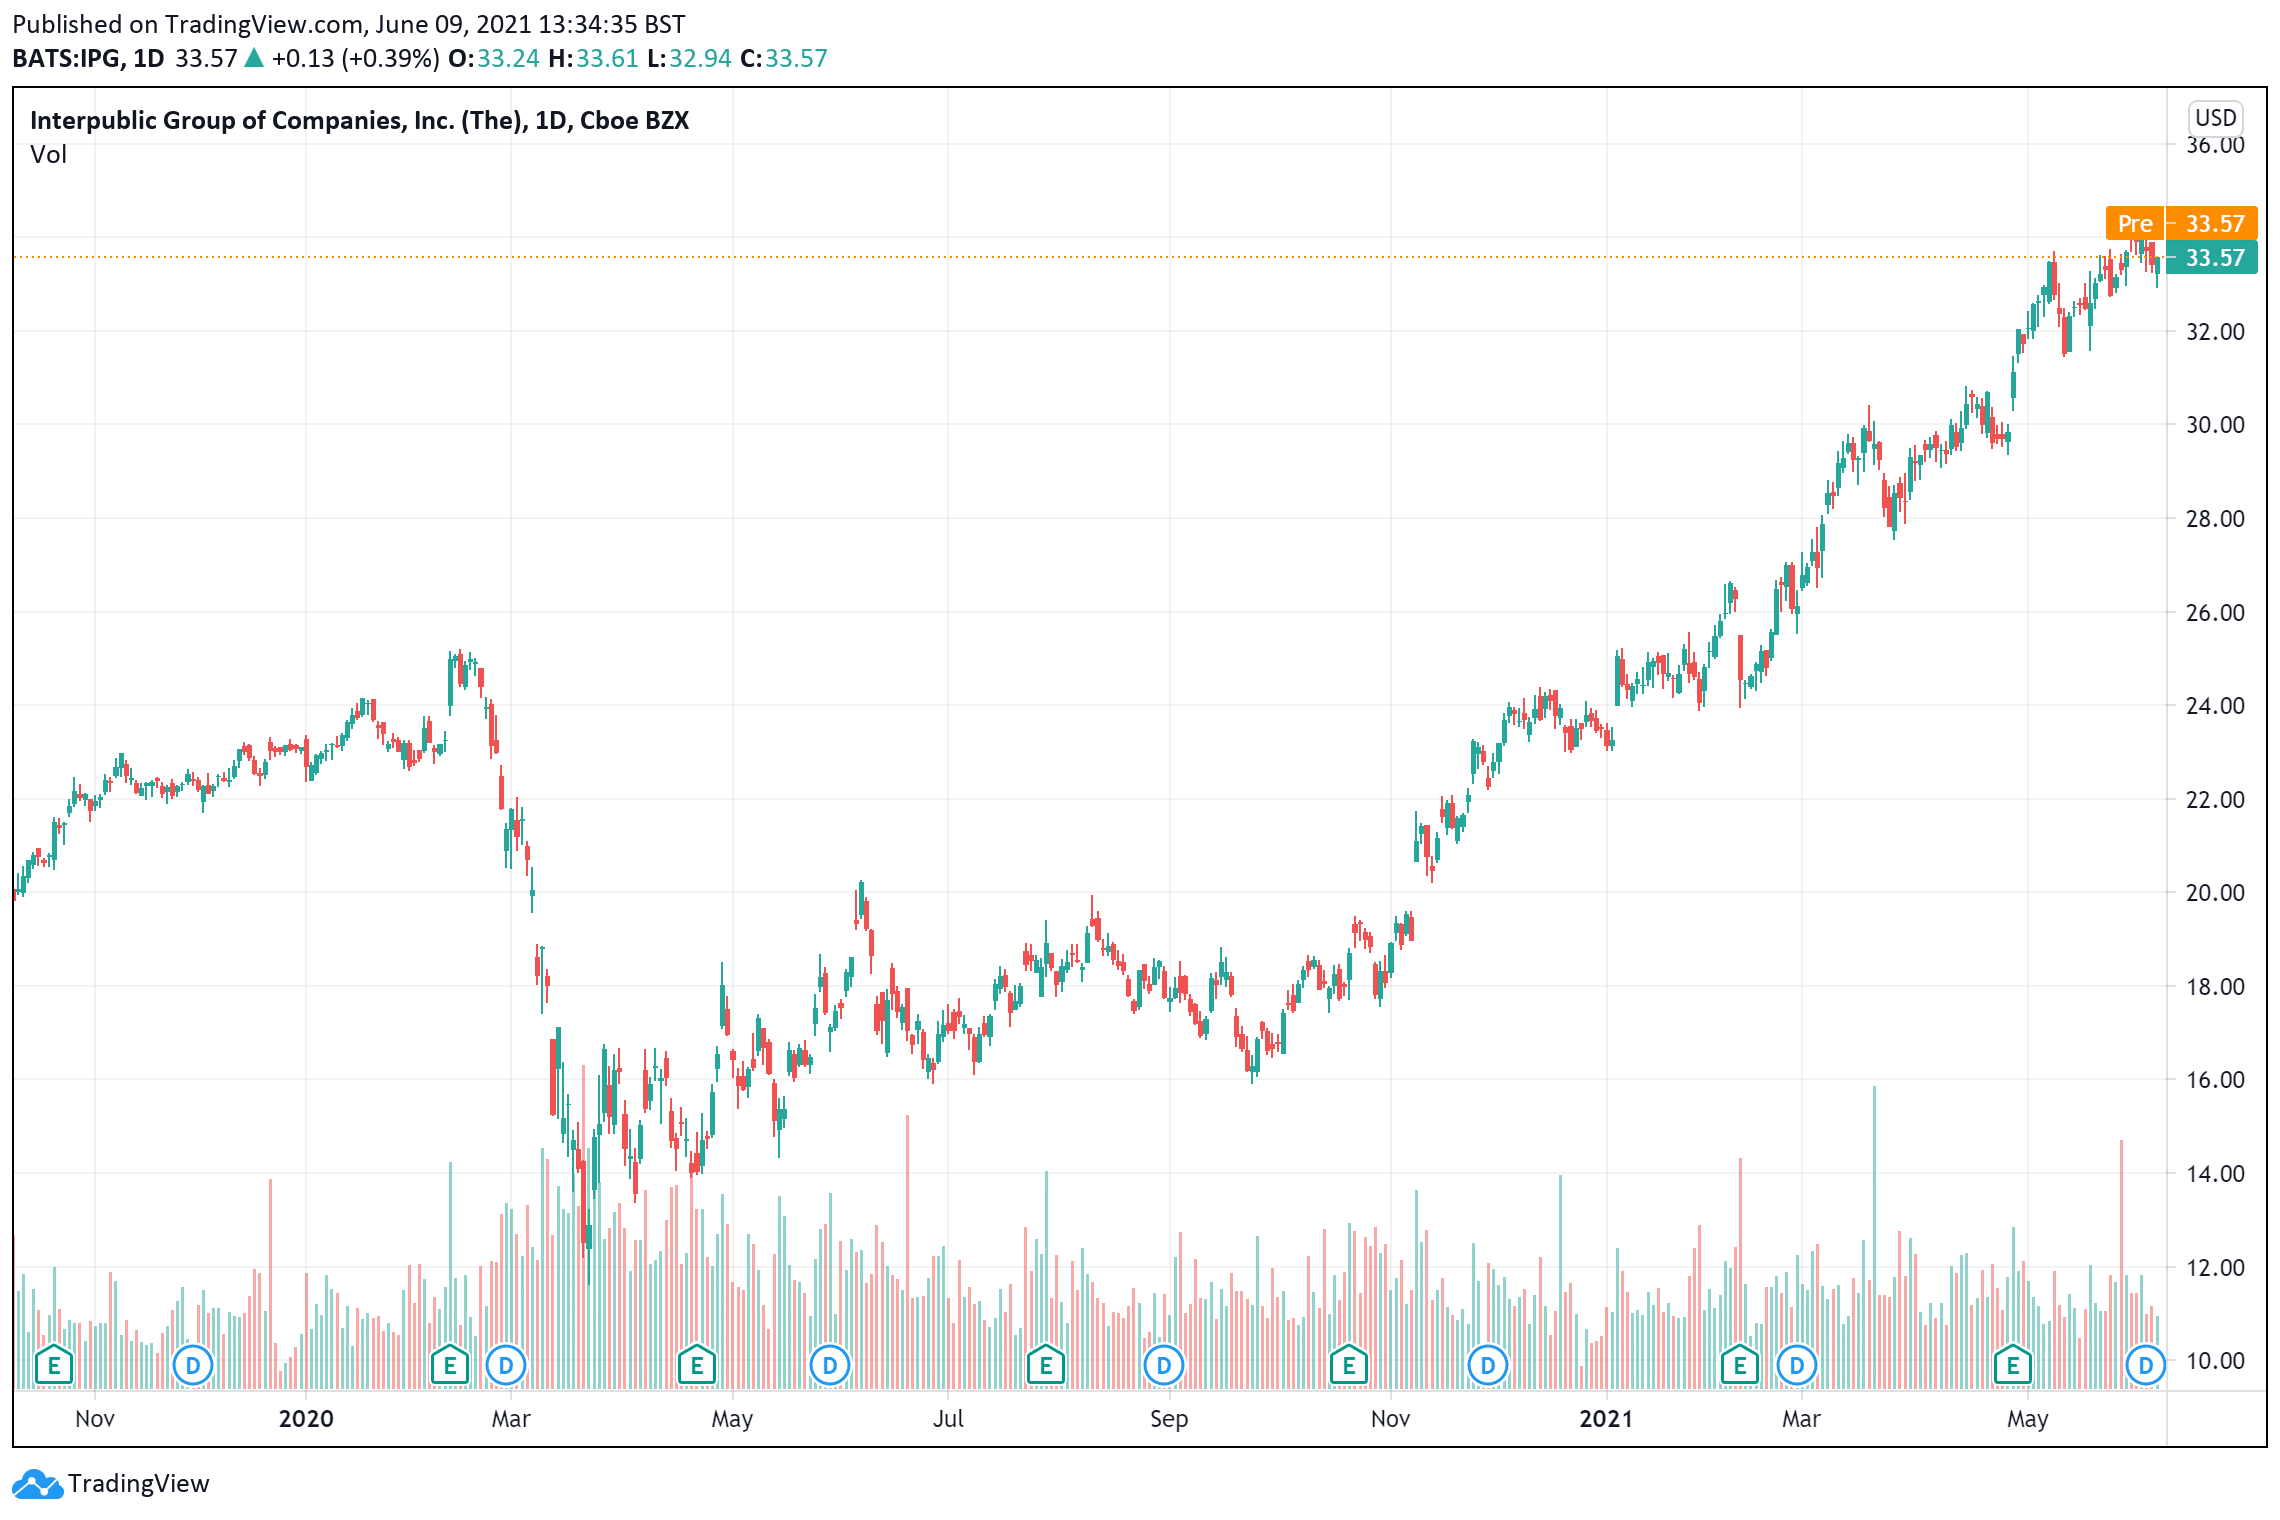Click the Published on TradingView.com timestamp line
2280x1520 pixels.
[x=349, y=24]
